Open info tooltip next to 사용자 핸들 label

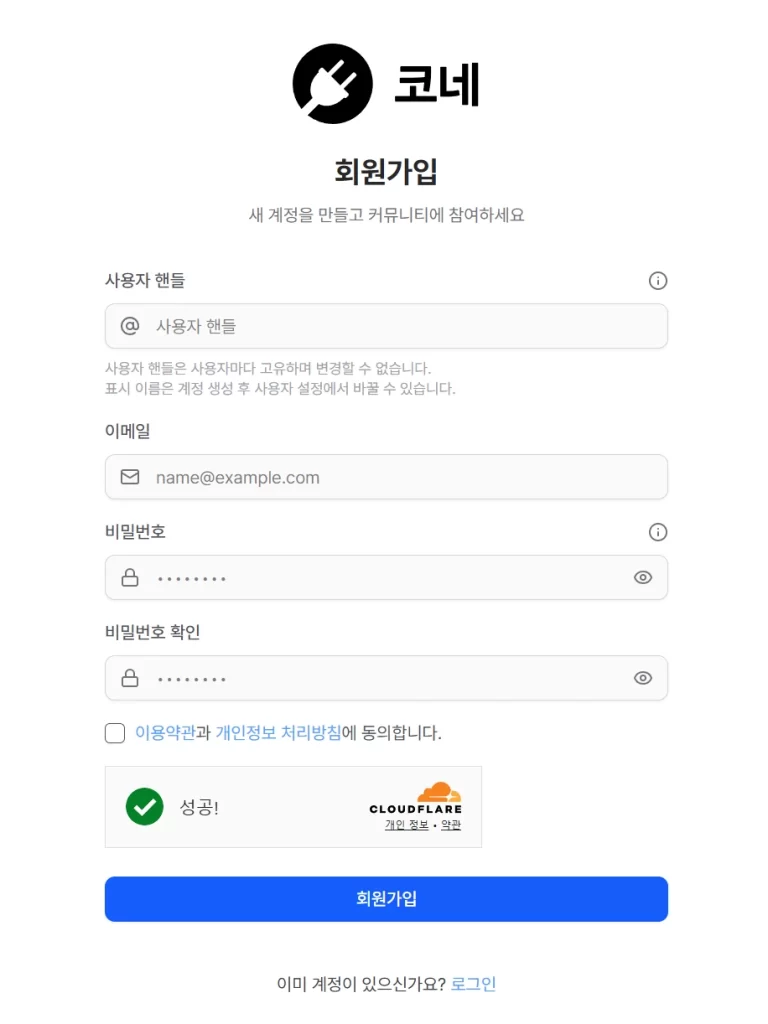tap(658, 281)
